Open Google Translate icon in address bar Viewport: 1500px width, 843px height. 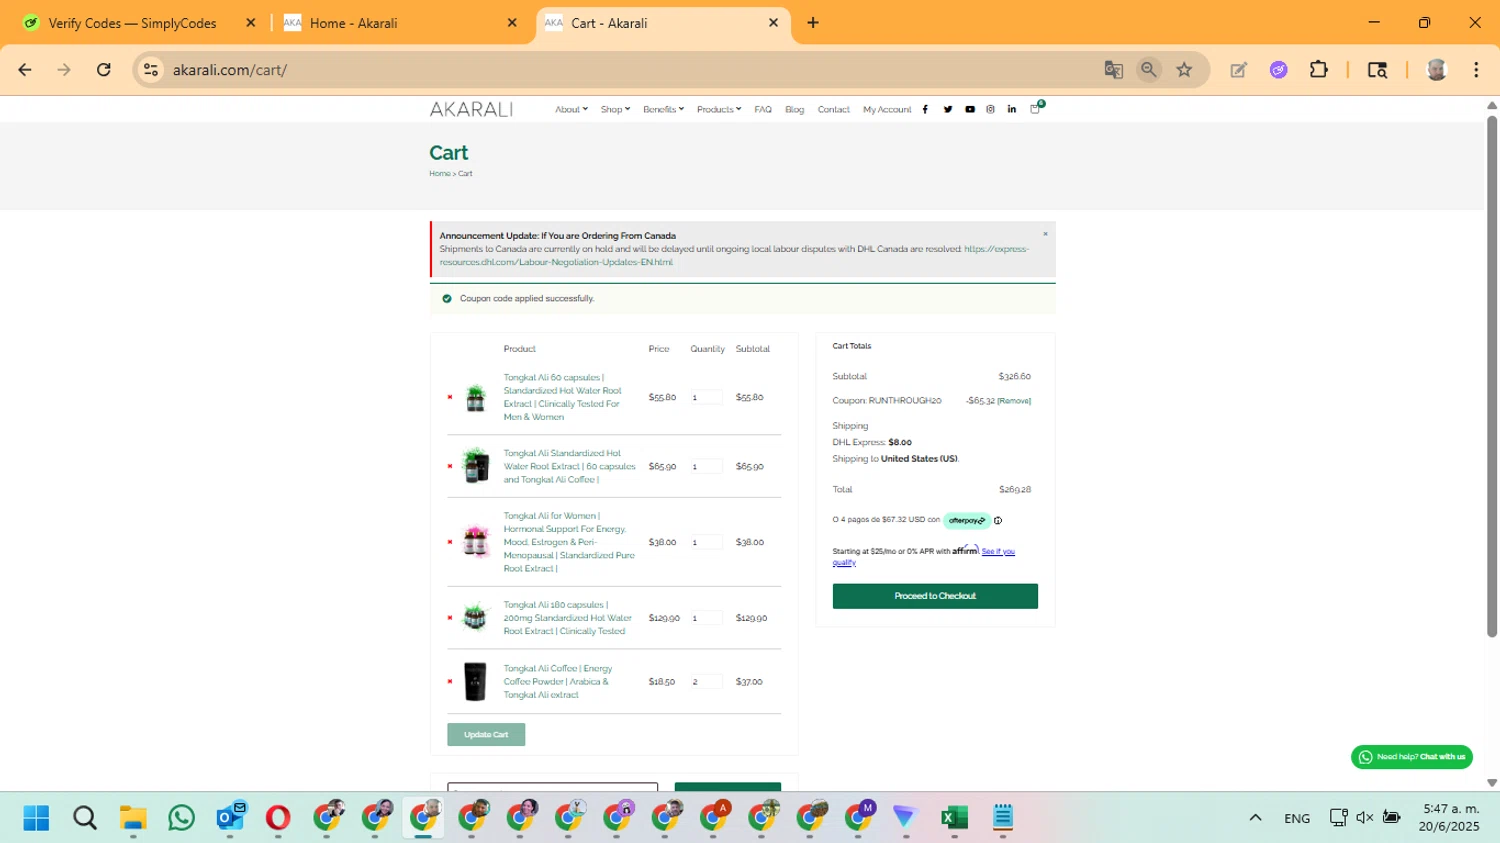pyautogui.click(x=1113, y=70)
